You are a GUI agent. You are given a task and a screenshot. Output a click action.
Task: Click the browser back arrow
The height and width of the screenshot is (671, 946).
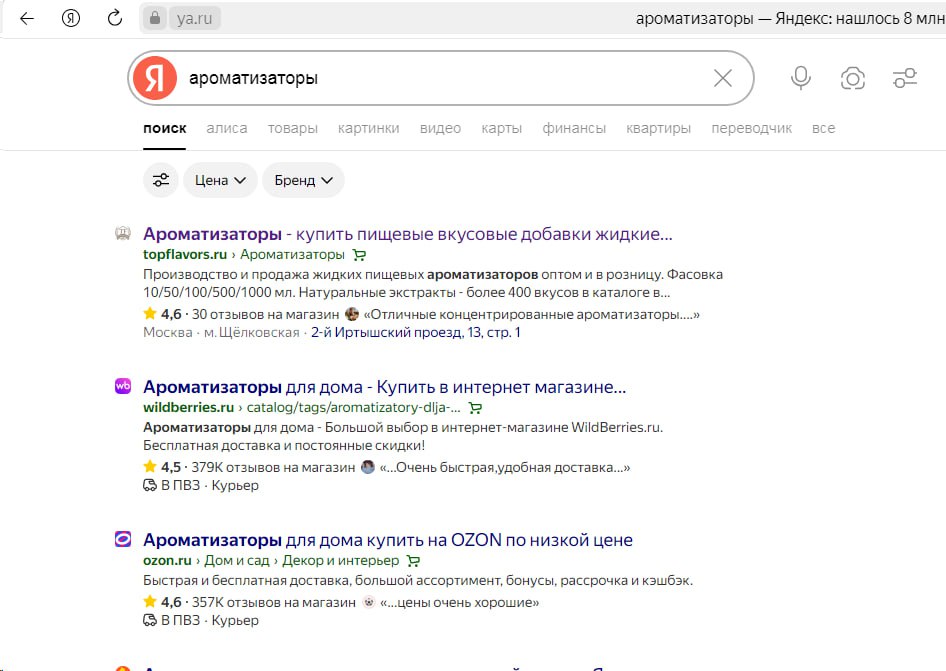(x=27, y=18)
